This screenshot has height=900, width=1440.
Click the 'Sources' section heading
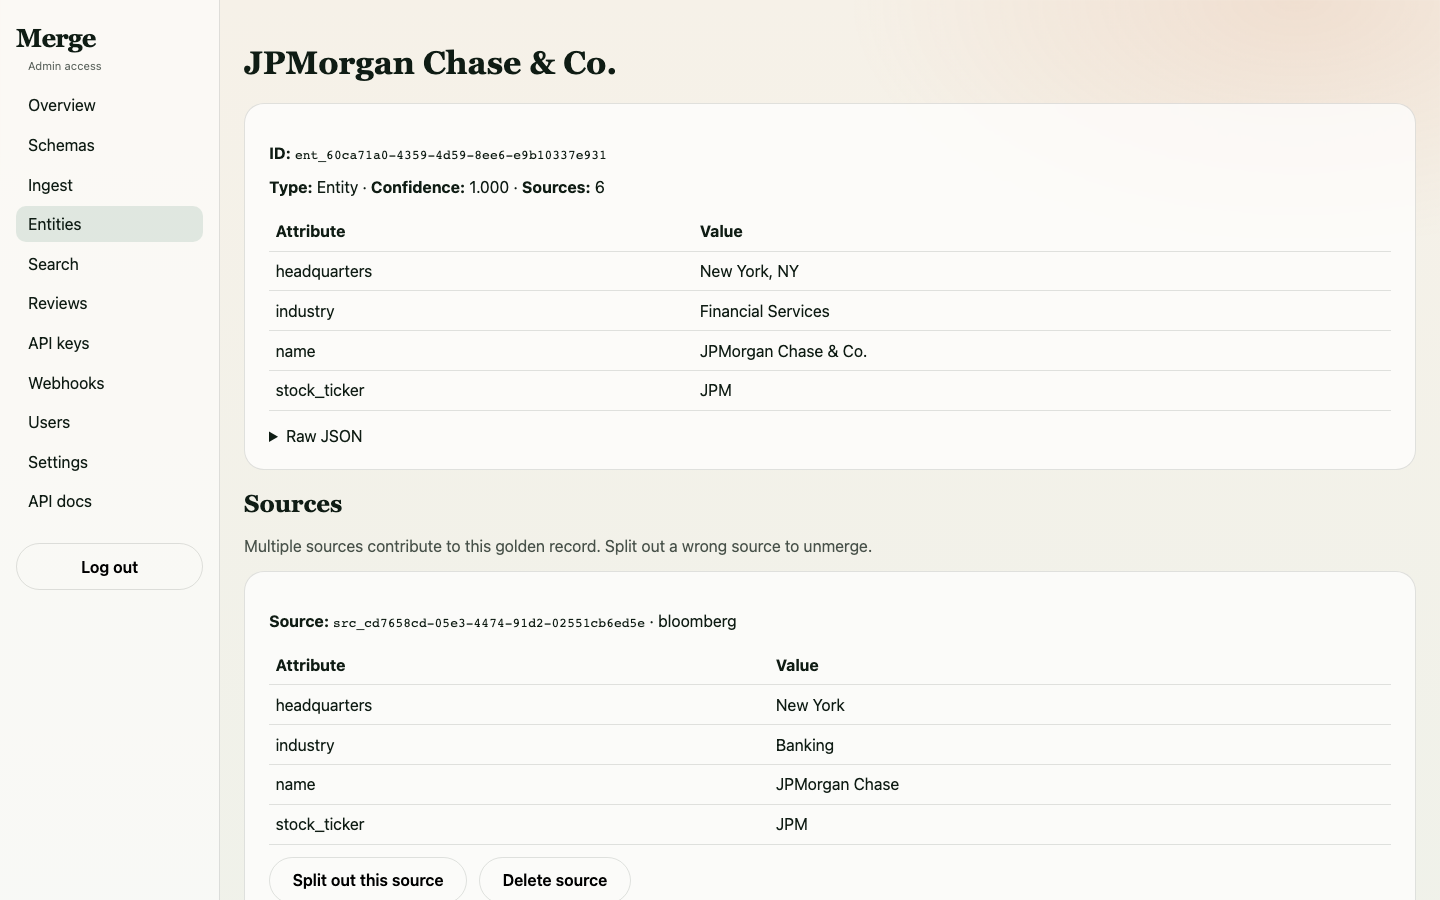[x=293, y=503]
